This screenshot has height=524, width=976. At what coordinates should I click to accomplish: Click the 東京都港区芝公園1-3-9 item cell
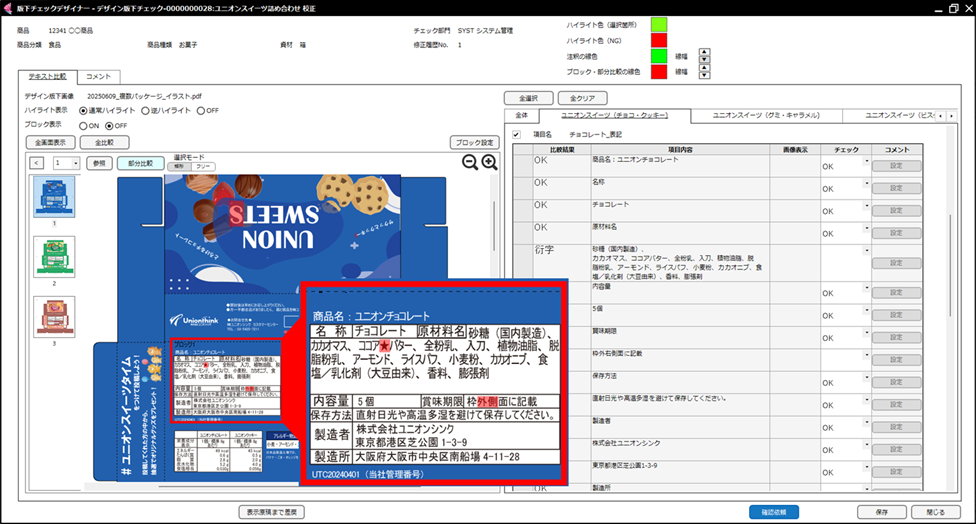680,472
